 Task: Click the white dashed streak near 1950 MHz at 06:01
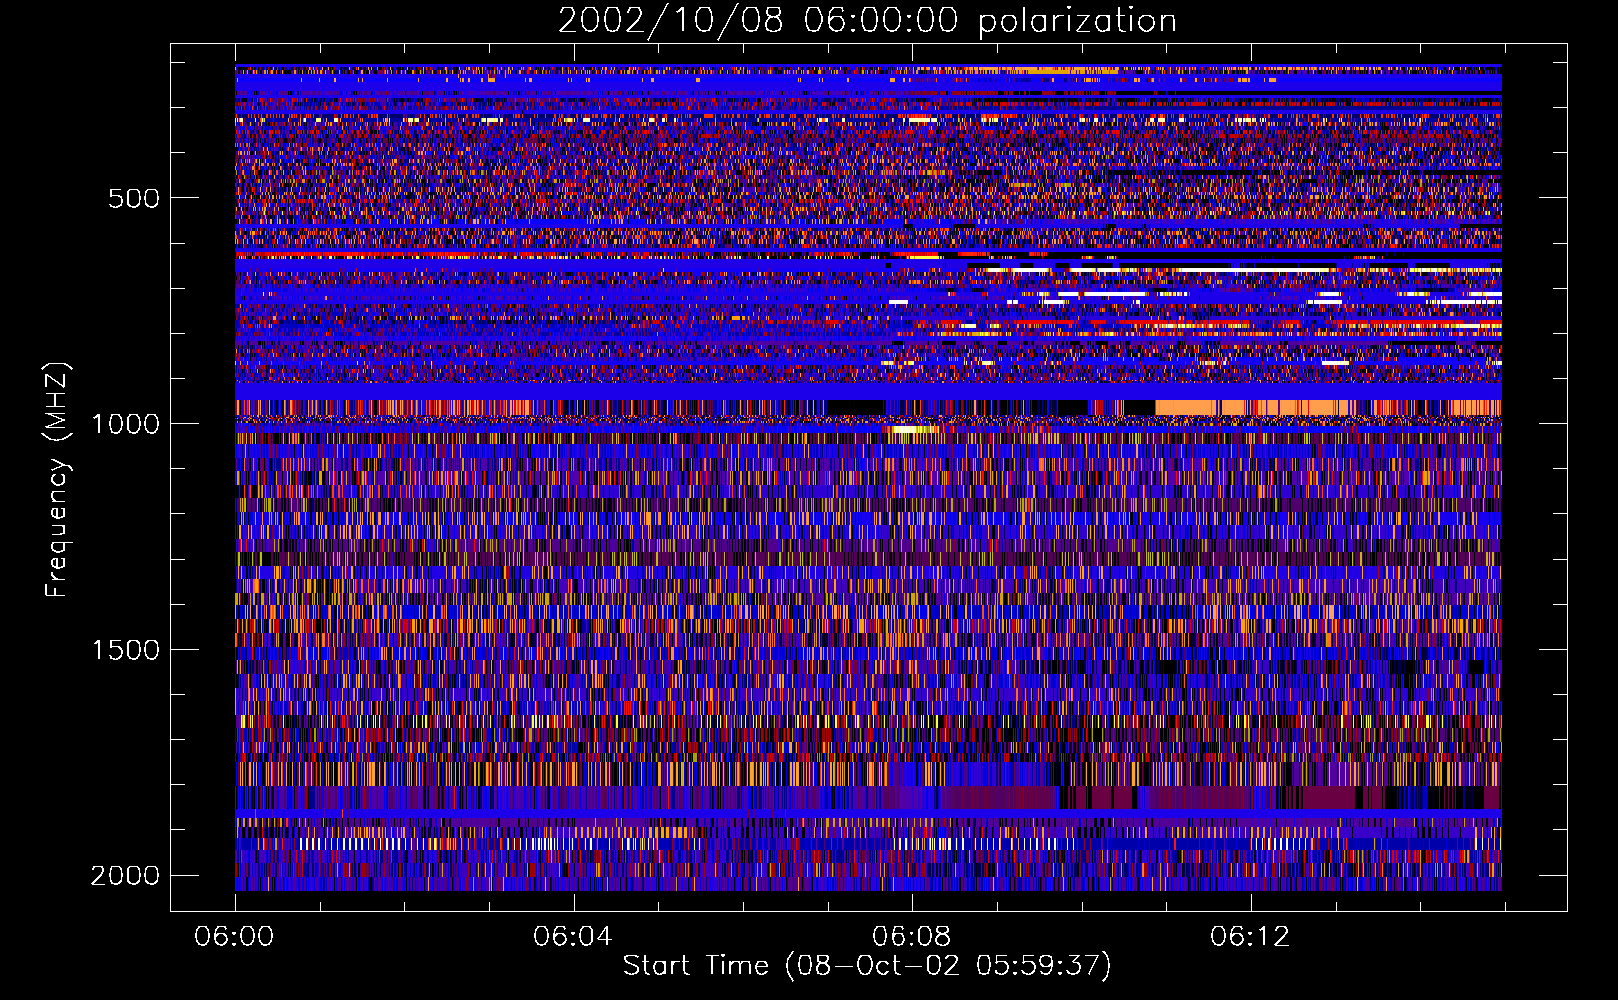350,843
